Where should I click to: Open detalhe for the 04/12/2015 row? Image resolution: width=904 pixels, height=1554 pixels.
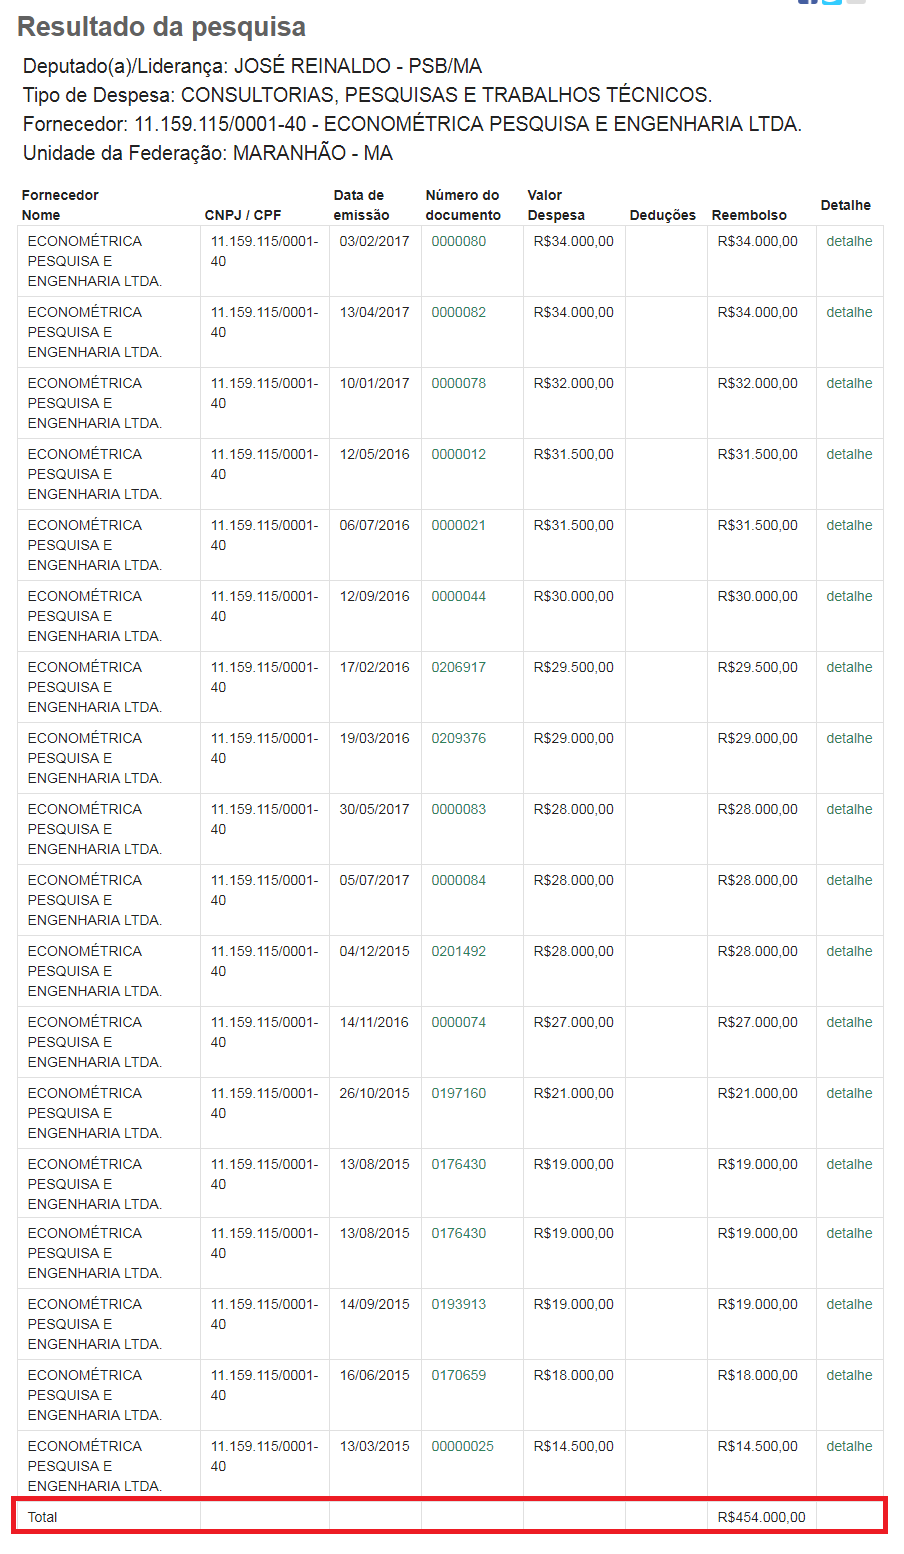click(849, 951)
